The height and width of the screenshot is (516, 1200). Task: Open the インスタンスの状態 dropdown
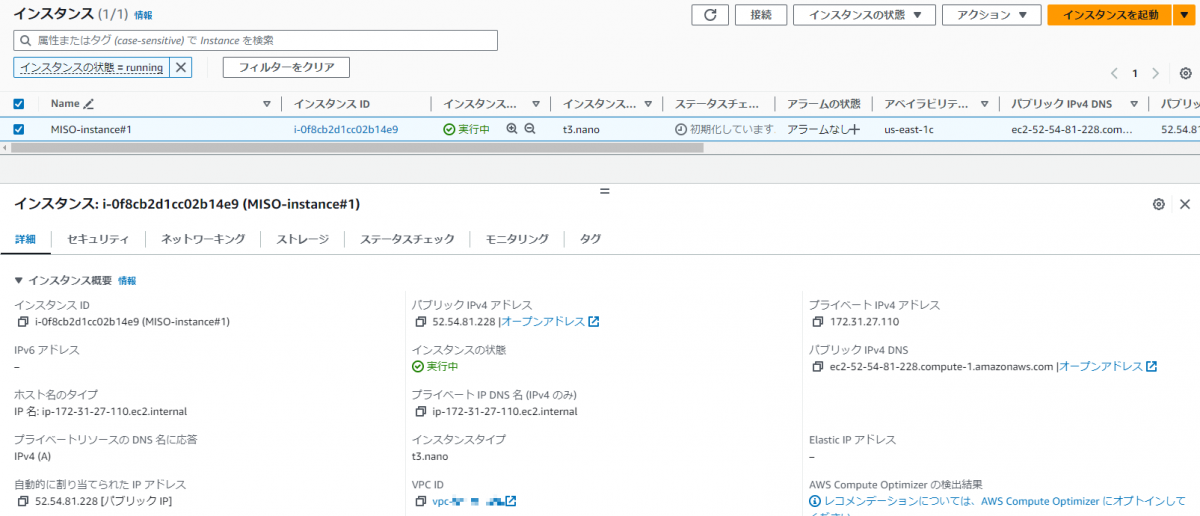tap(864, 15)
